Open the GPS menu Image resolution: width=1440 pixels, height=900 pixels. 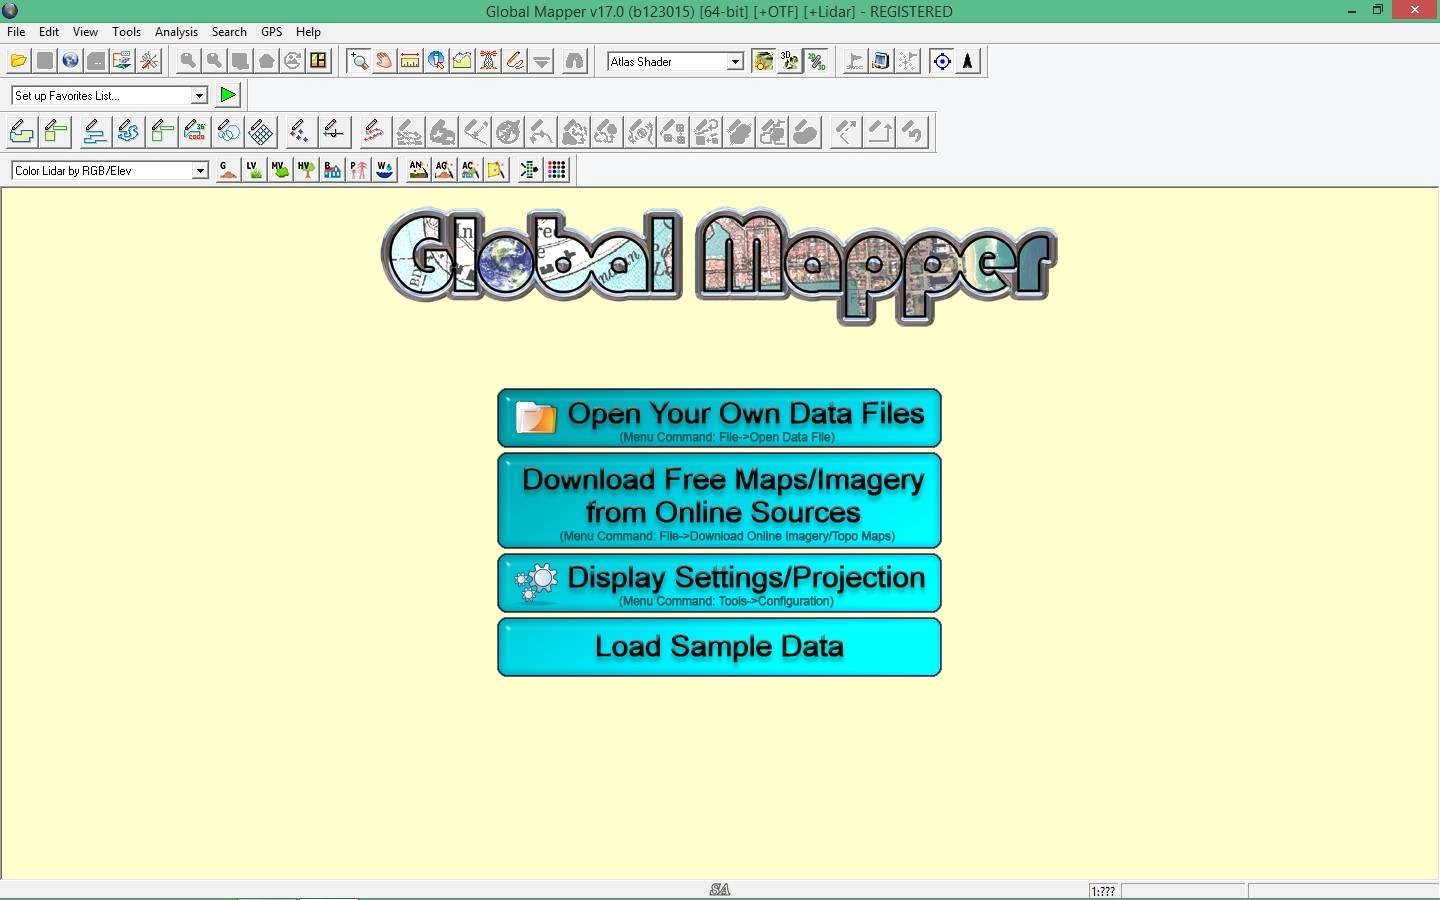(271, 32)
